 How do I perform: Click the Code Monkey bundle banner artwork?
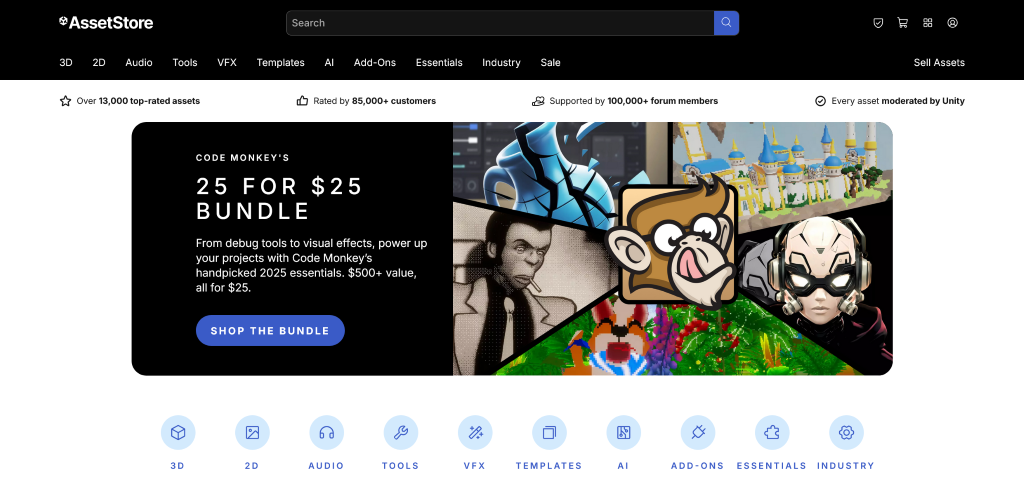(x=673, y=249)
